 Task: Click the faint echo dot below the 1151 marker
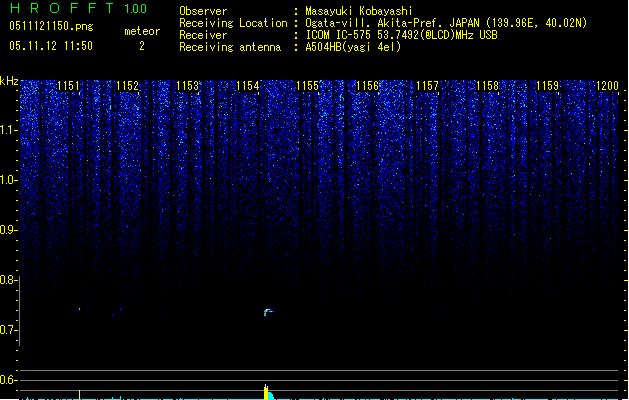tap(79, 309)
